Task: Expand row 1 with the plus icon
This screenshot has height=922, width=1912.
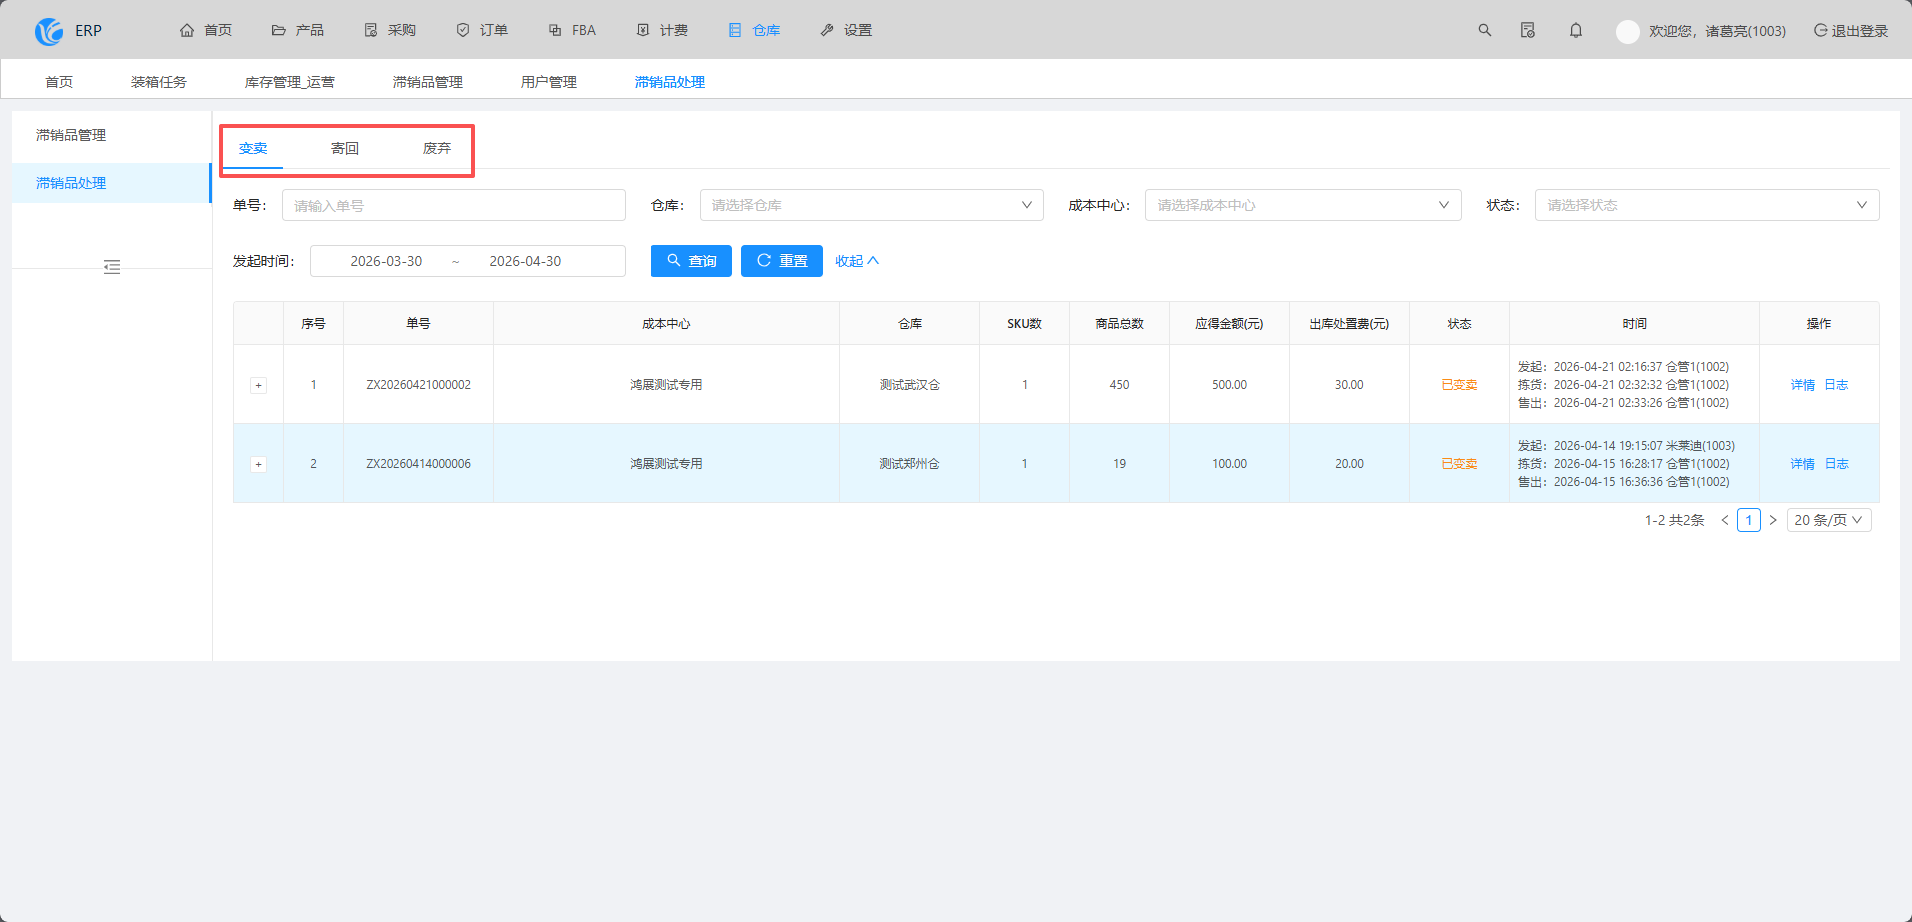Action: [x=259, y=385]
